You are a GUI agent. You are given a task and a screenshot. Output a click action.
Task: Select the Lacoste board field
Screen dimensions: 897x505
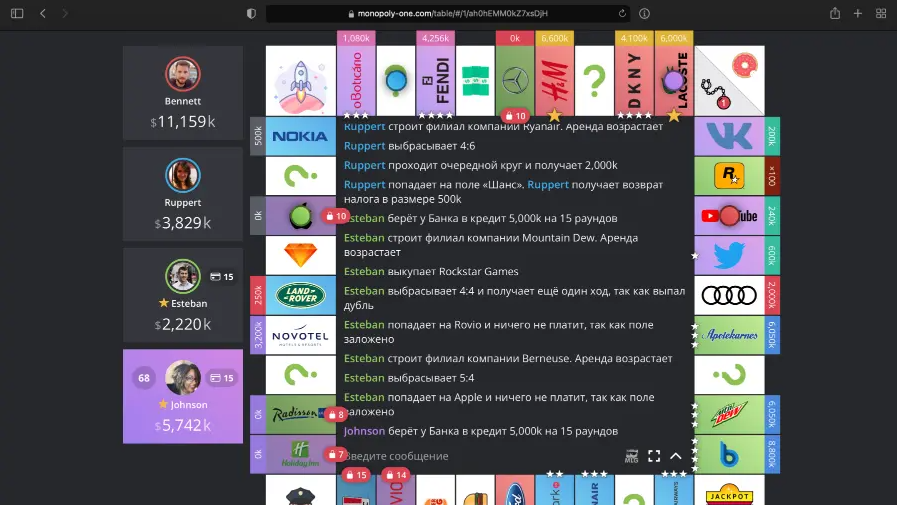tap(674, 81)
